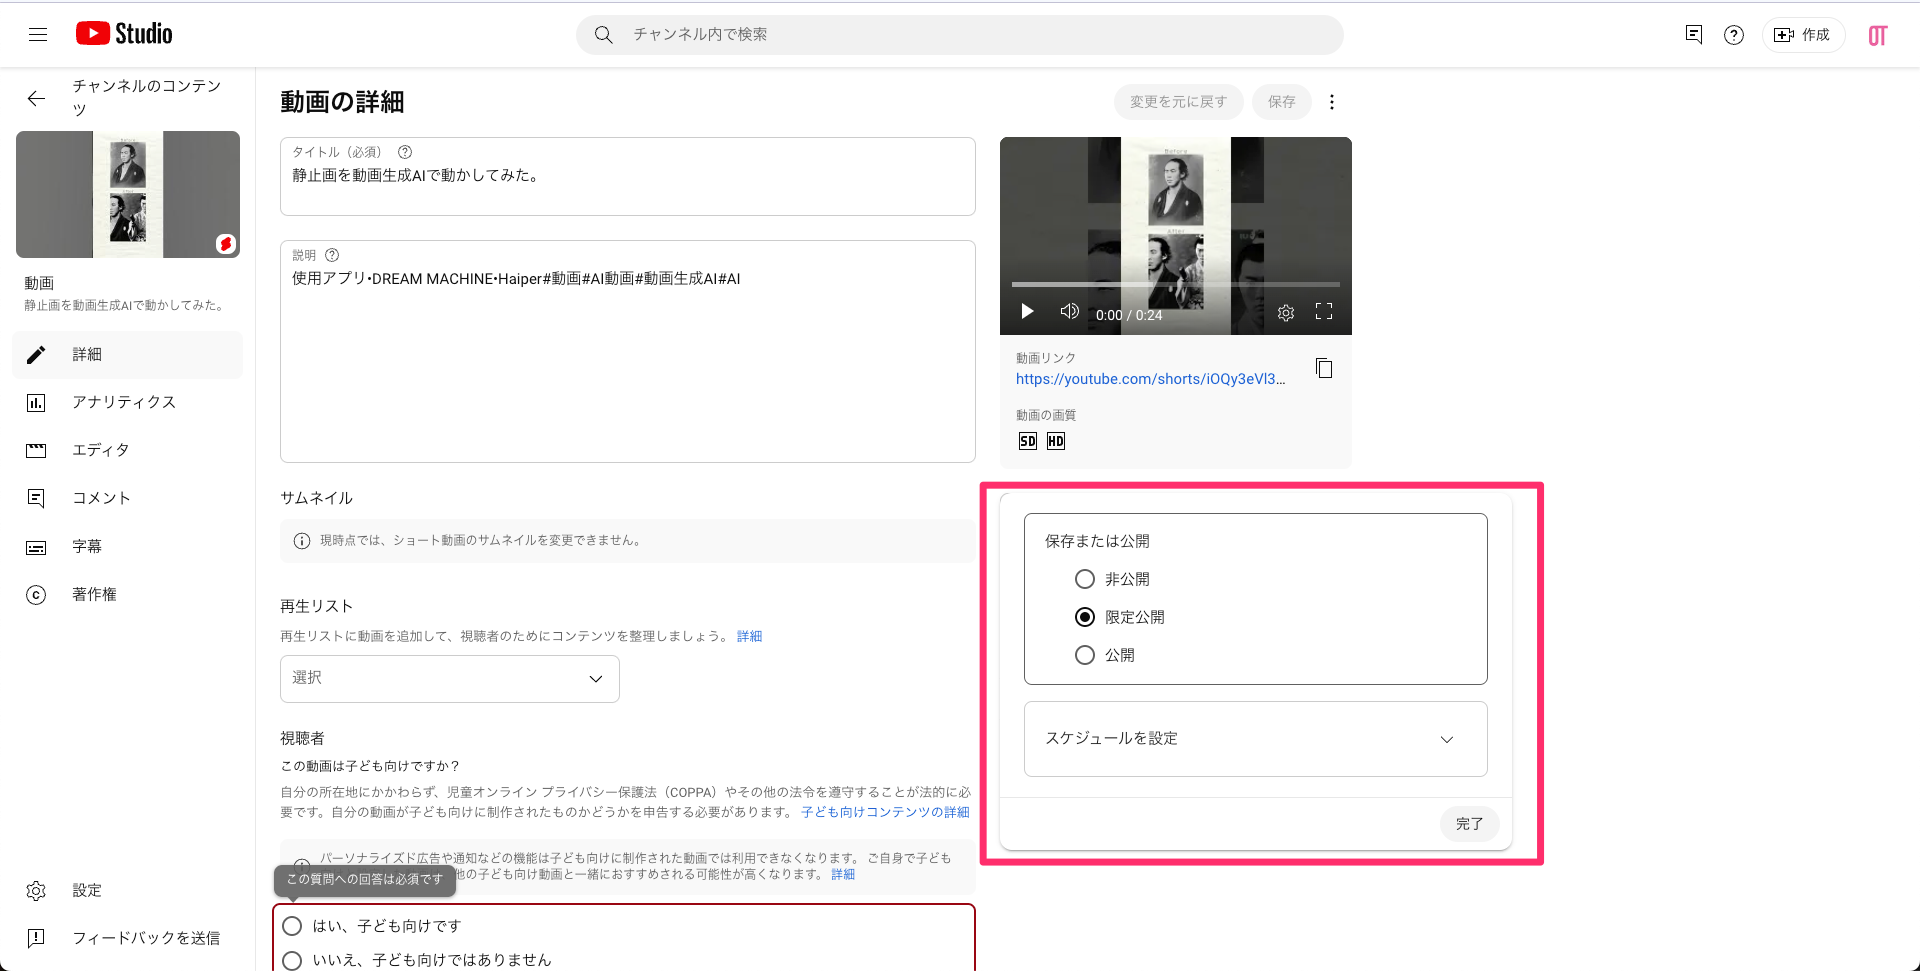The image size is (1920, 971).
Task: Open the YouTube shorts video link
Action: pos(1150,379)
